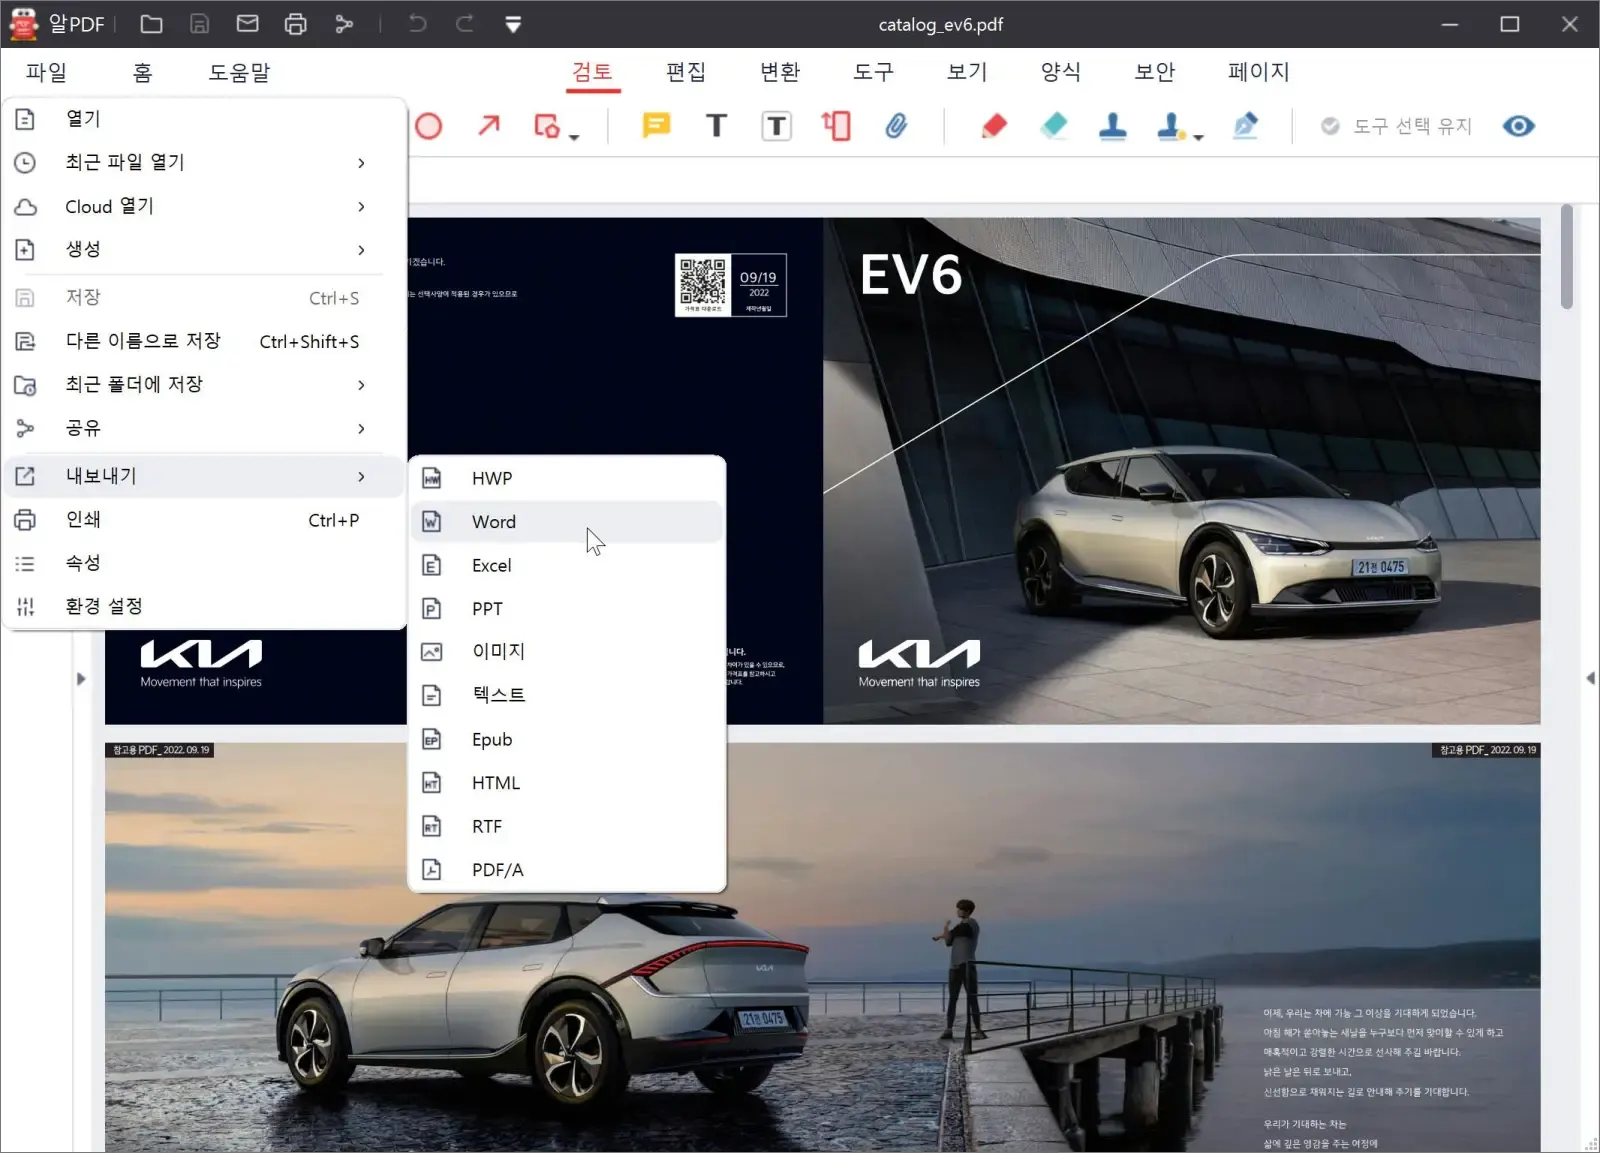Screen dimensions: 1600x1153
Task: Open the 도움말 menu
Action: [239, 73]
